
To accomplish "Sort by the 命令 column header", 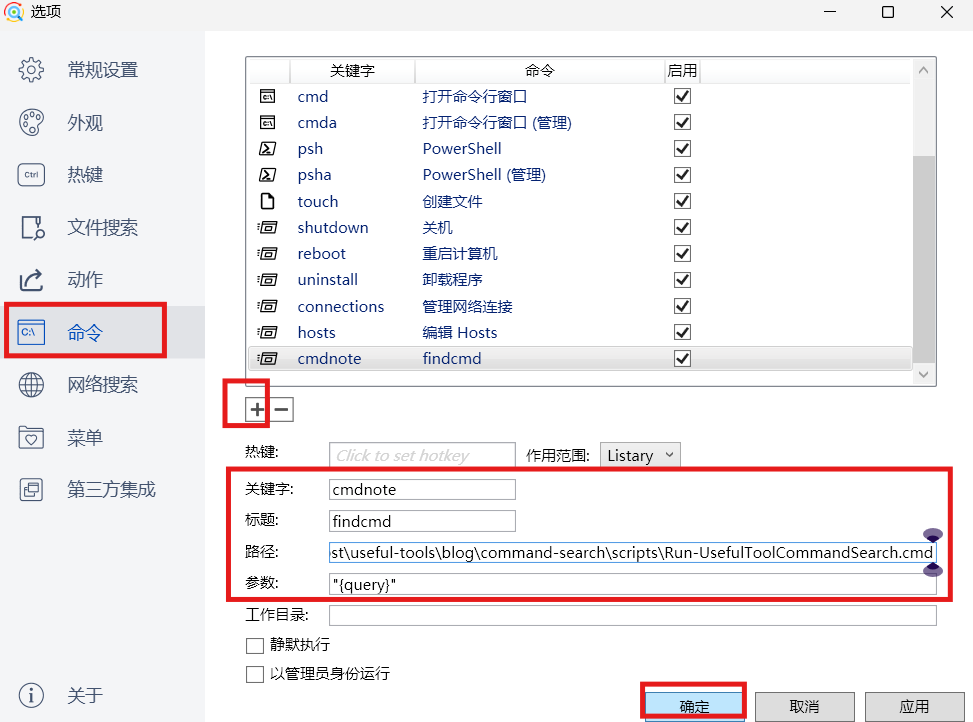I will [540, 71].
